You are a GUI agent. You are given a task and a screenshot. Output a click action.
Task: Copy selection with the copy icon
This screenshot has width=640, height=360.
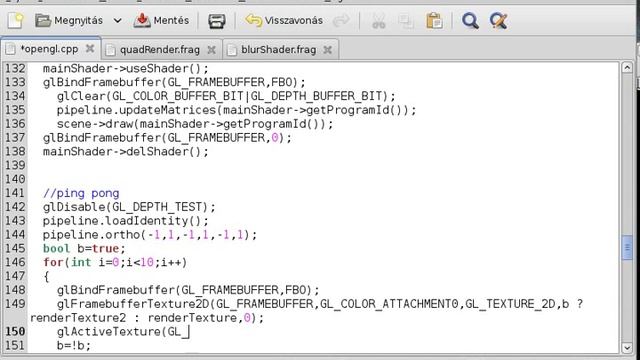click(x=406, y=21)
